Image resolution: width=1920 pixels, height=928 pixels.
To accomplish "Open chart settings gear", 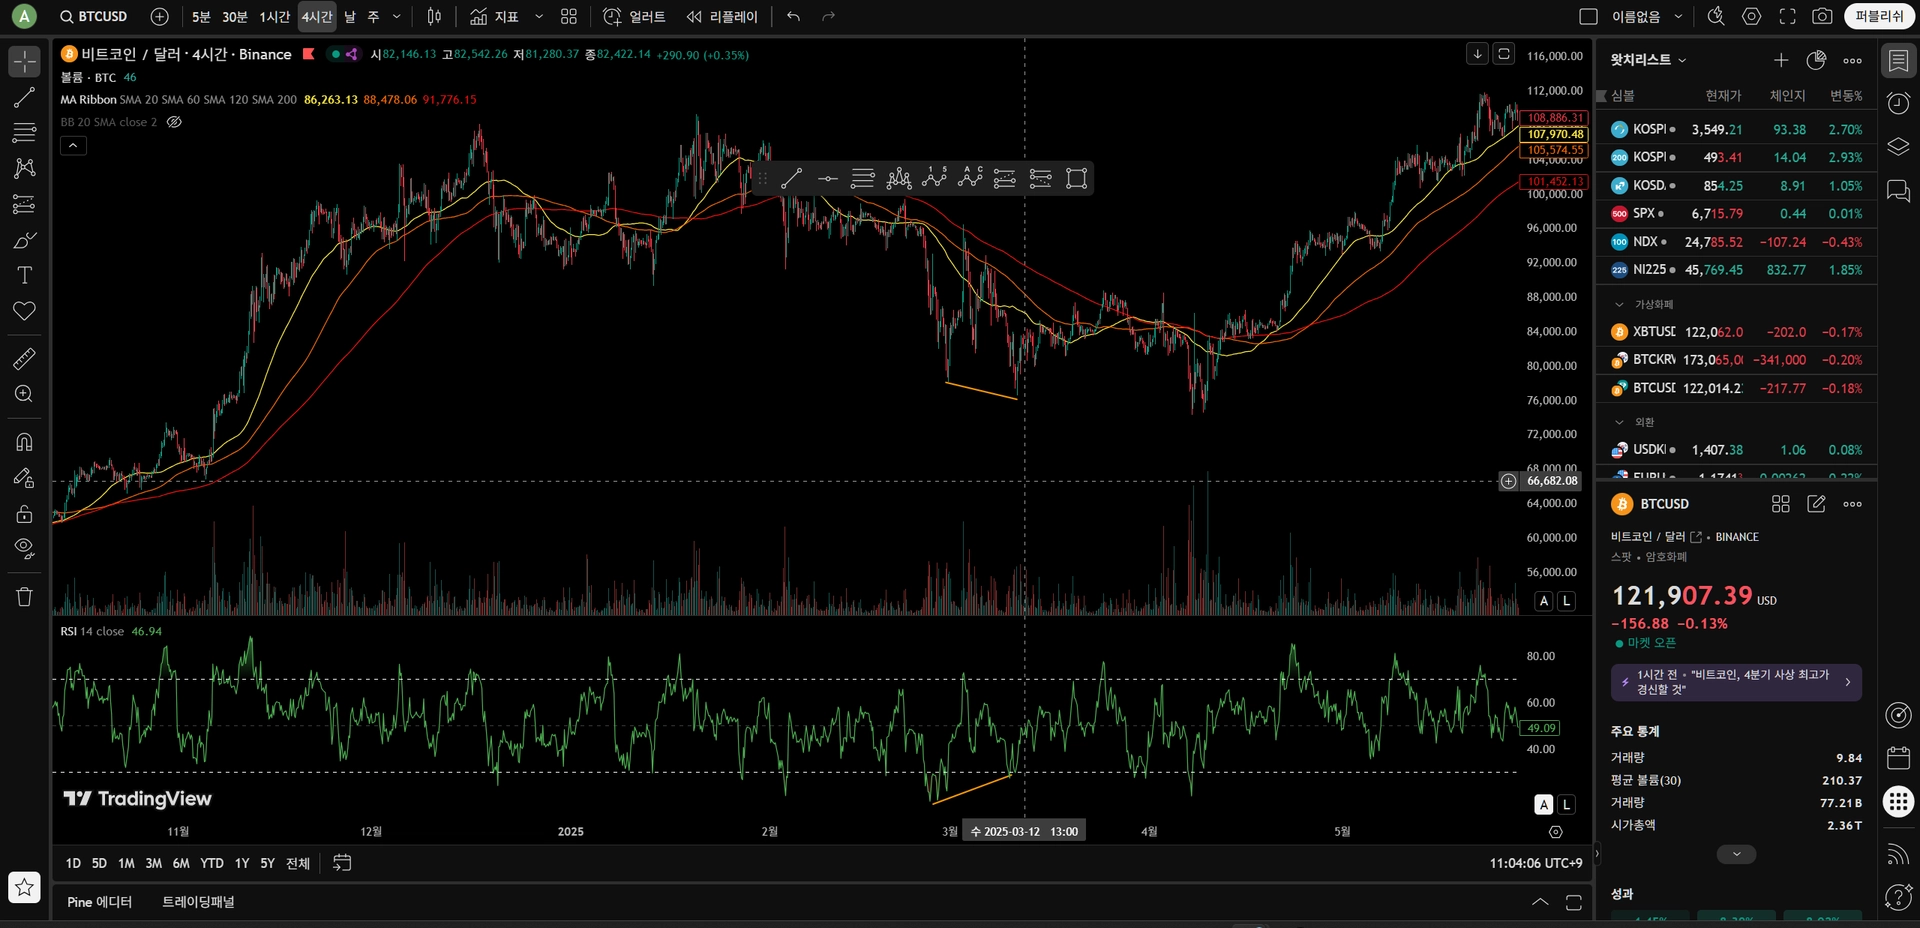I will pyautogui.click(x=1751, y=16).
